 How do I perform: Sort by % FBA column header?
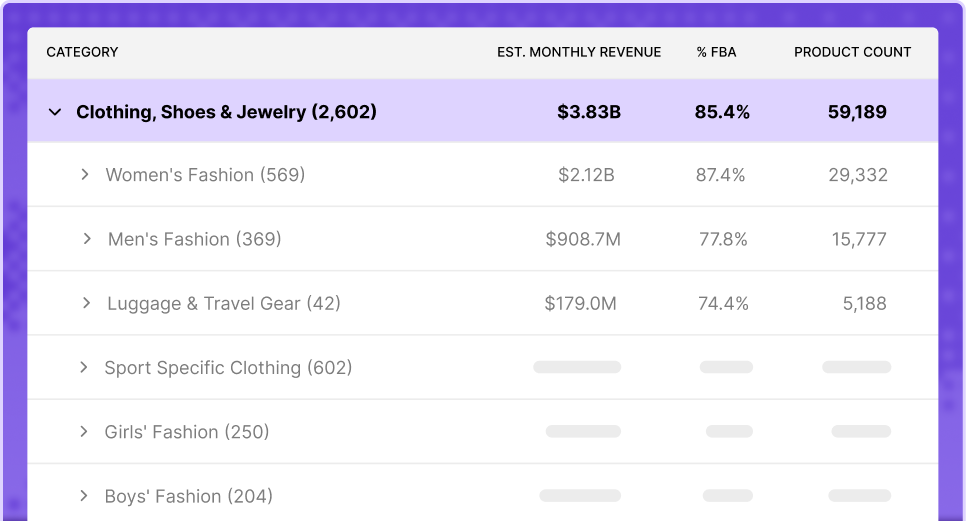coord(716,52)
